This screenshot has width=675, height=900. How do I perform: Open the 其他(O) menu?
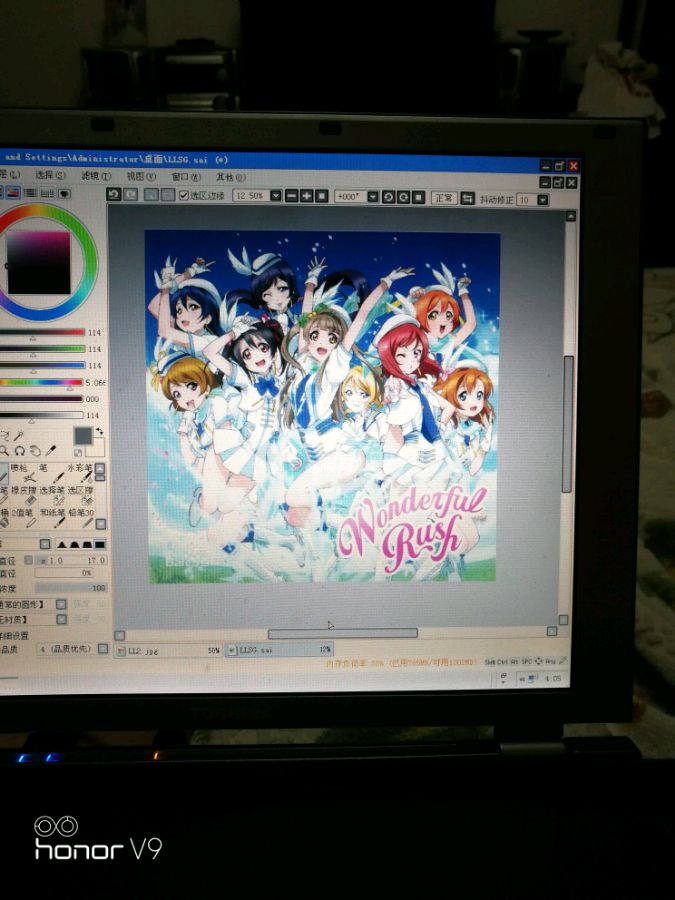click(231, 177)
